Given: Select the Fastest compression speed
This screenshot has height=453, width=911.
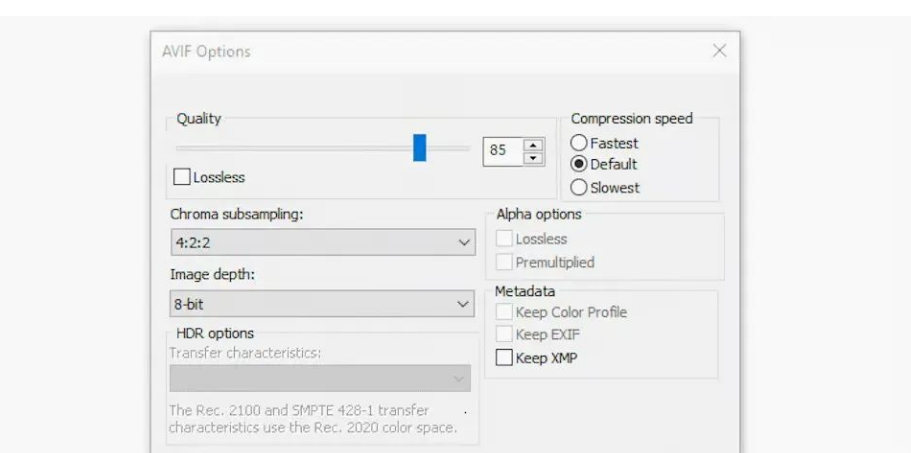Looking at the screenshot, I should tap(578, 142).
